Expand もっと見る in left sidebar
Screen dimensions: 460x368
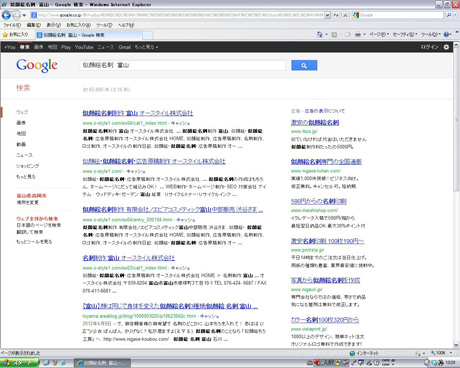(x=26, y=177)
